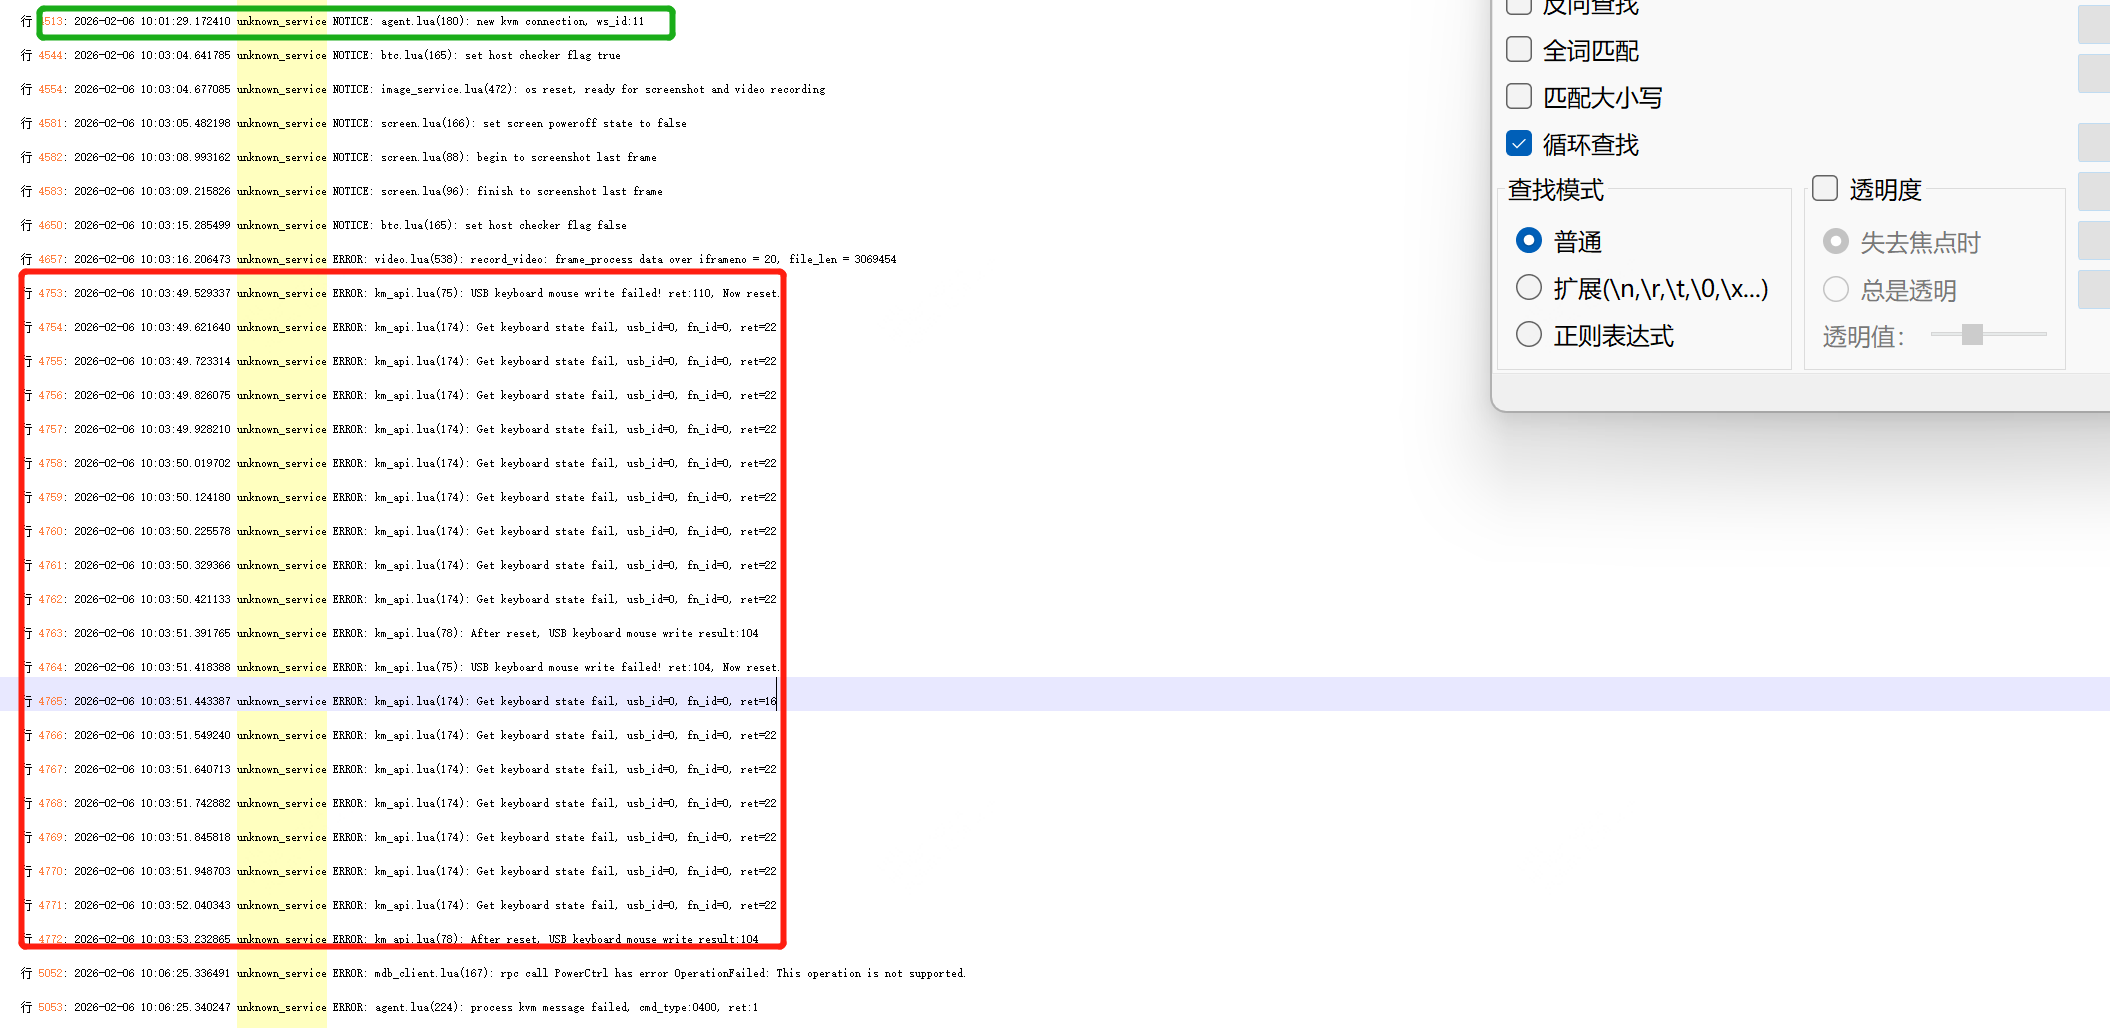Select the 普通 search mode radio
This screenshot has width=2110, height=1028.
tap(1529, 241)
